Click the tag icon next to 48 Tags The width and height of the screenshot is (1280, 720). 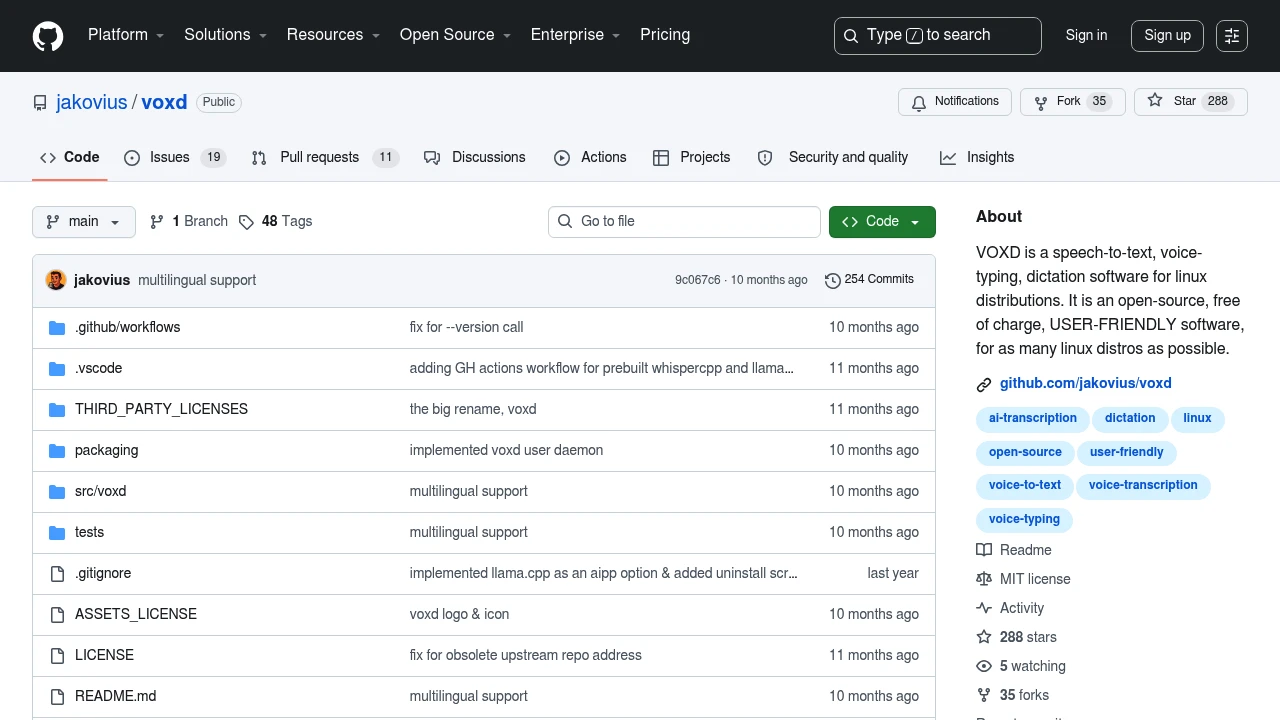pos(246,222)
